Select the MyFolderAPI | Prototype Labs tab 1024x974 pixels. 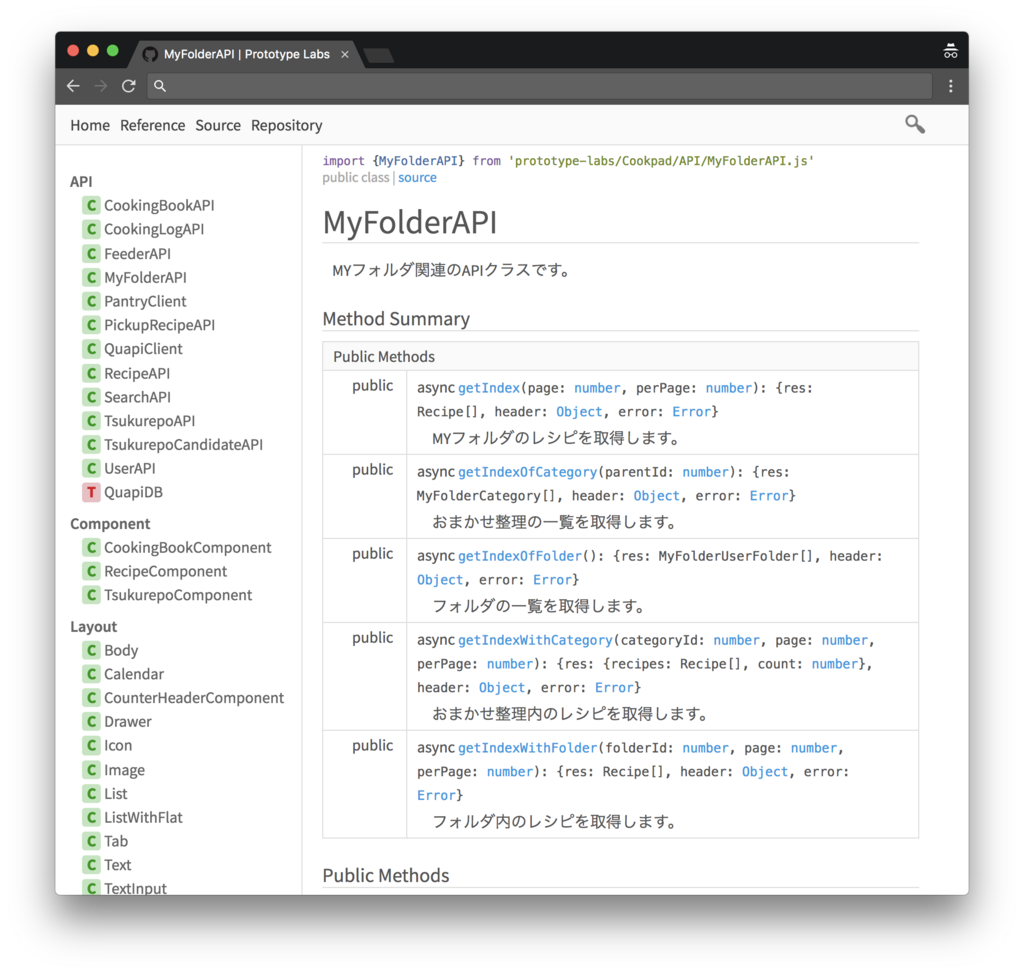pyautogui.click(x=247, y=54)
